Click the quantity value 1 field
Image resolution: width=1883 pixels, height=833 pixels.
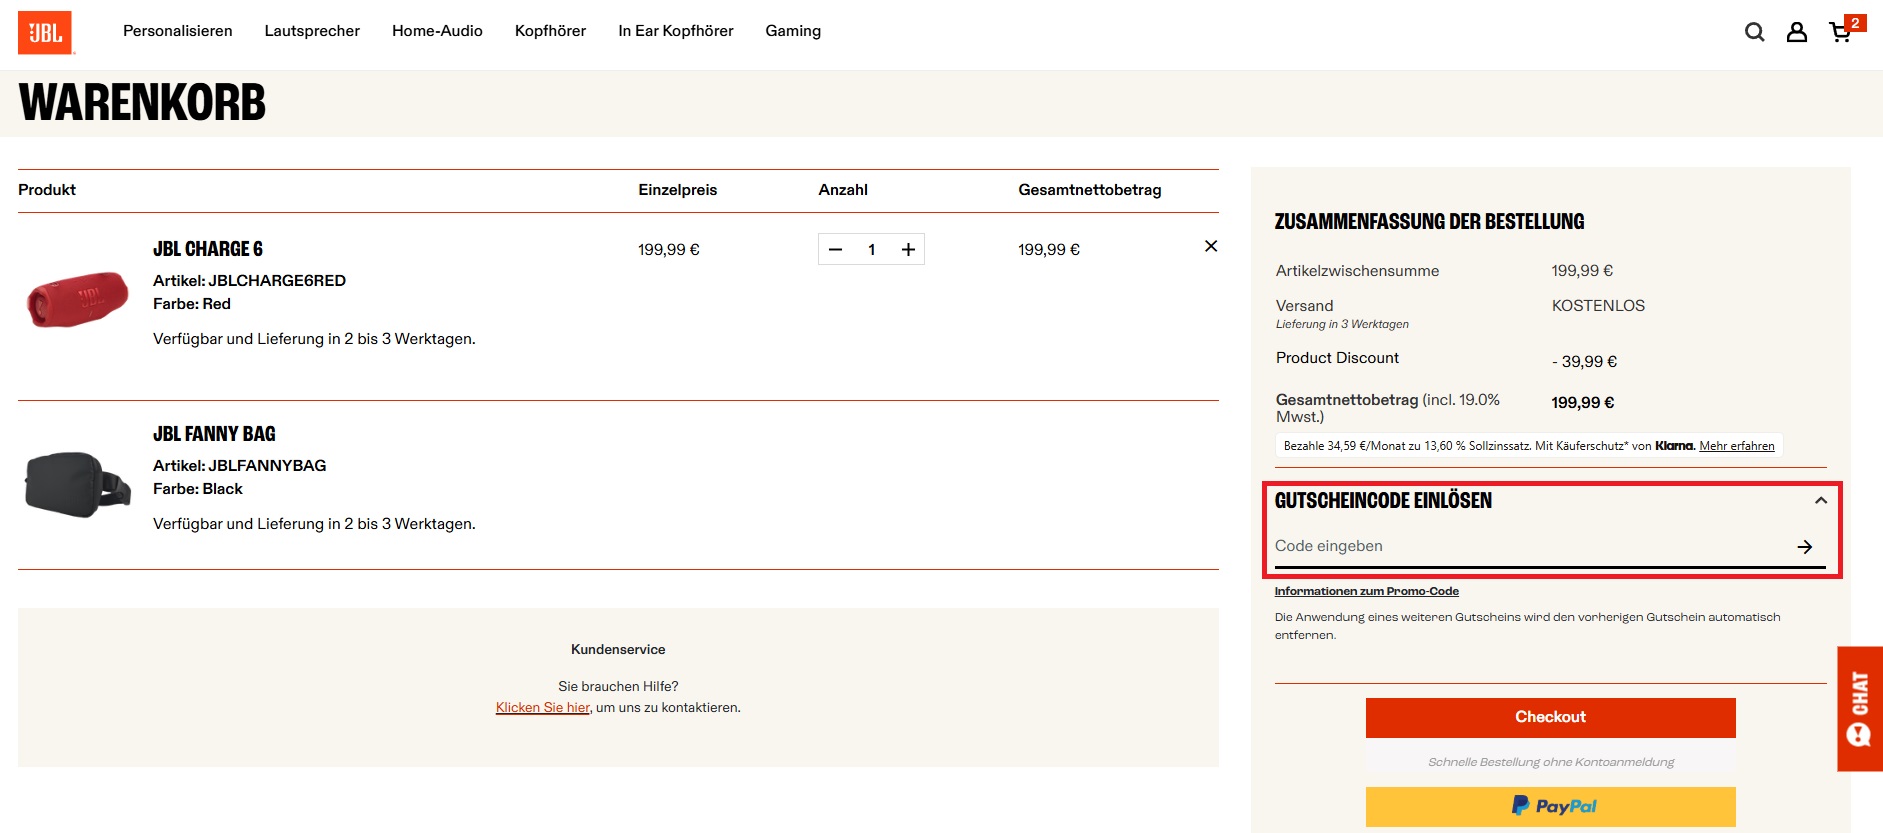[x=872, y=249]
